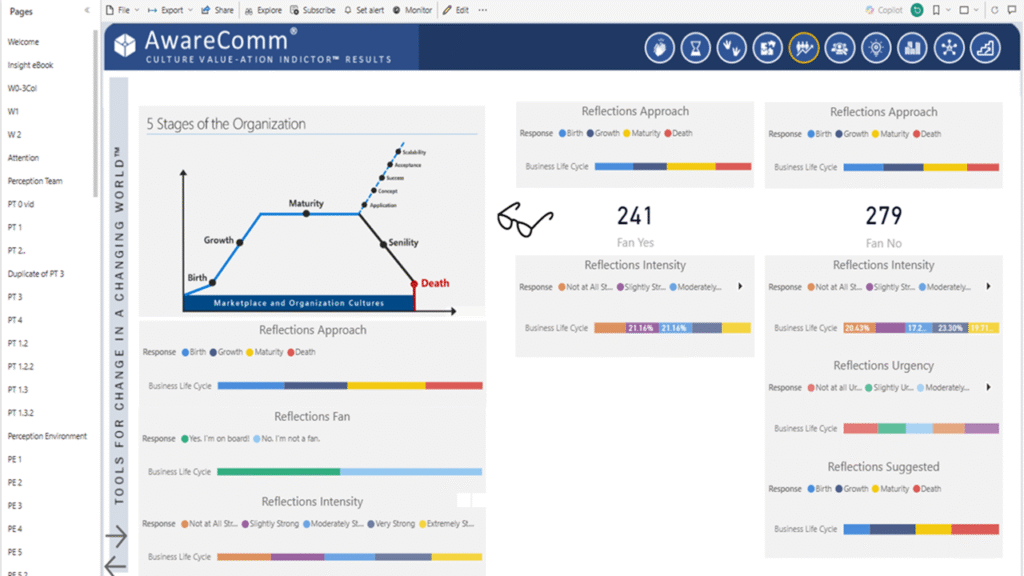Screen dimensions: 1024x576
Task: Click green 'Yes' segment in Reflections Fan bar
Action: point(278,472)
